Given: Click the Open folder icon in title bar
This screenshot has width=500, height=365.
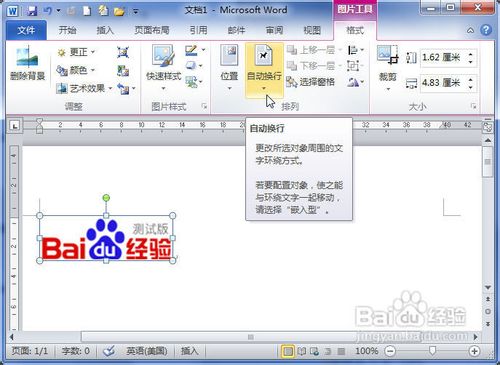Looking at the screenshot, I should 119,11.
